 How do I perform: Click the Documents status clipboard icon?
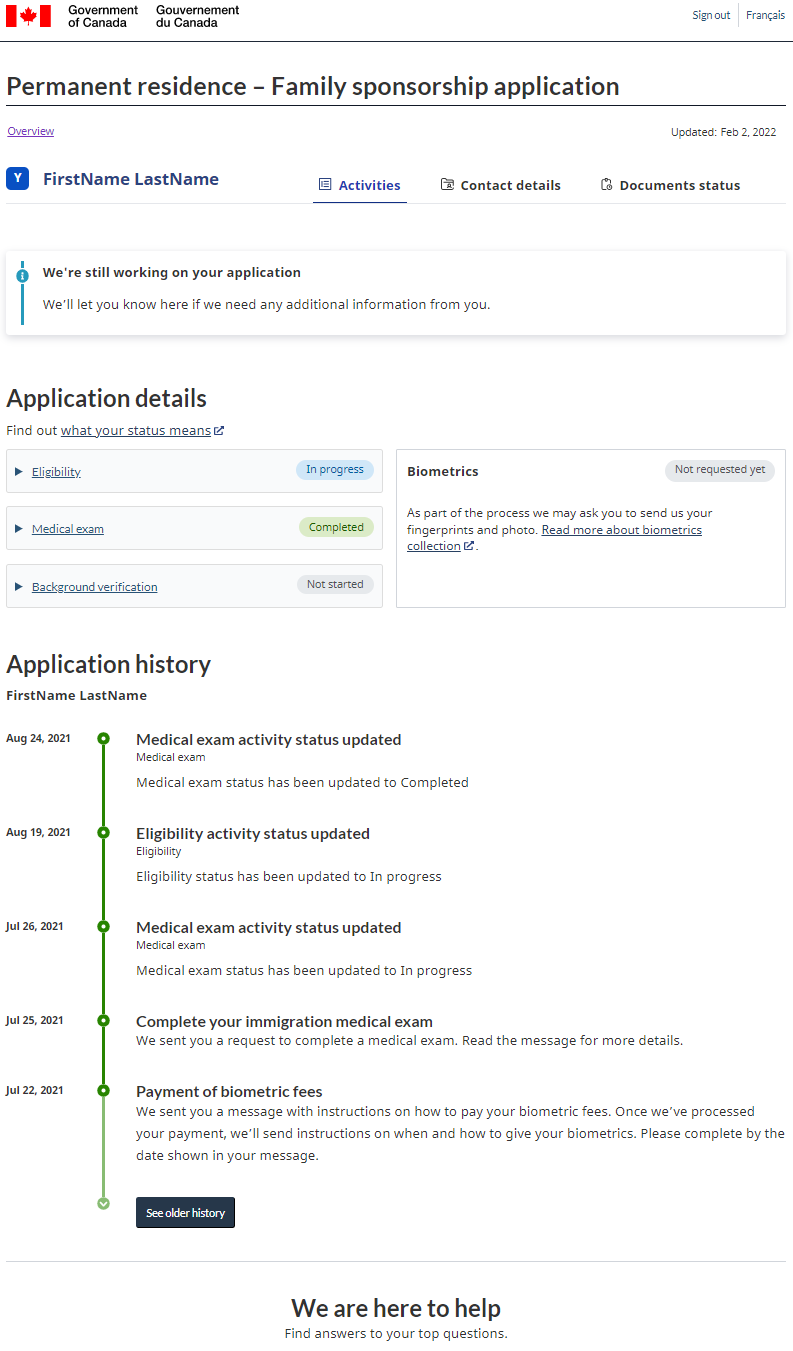(x=607, y=184)
